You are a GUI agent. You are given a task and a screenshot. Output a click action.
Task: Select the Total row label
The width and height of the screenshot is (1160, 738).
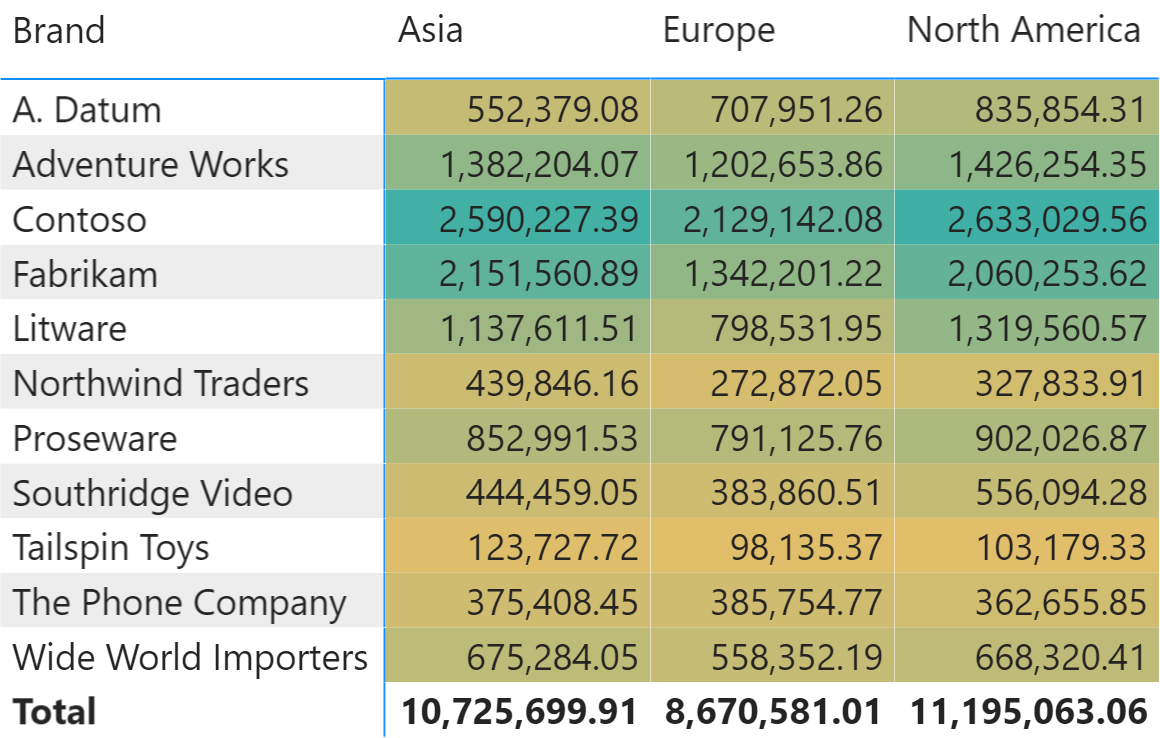point(54,712)
